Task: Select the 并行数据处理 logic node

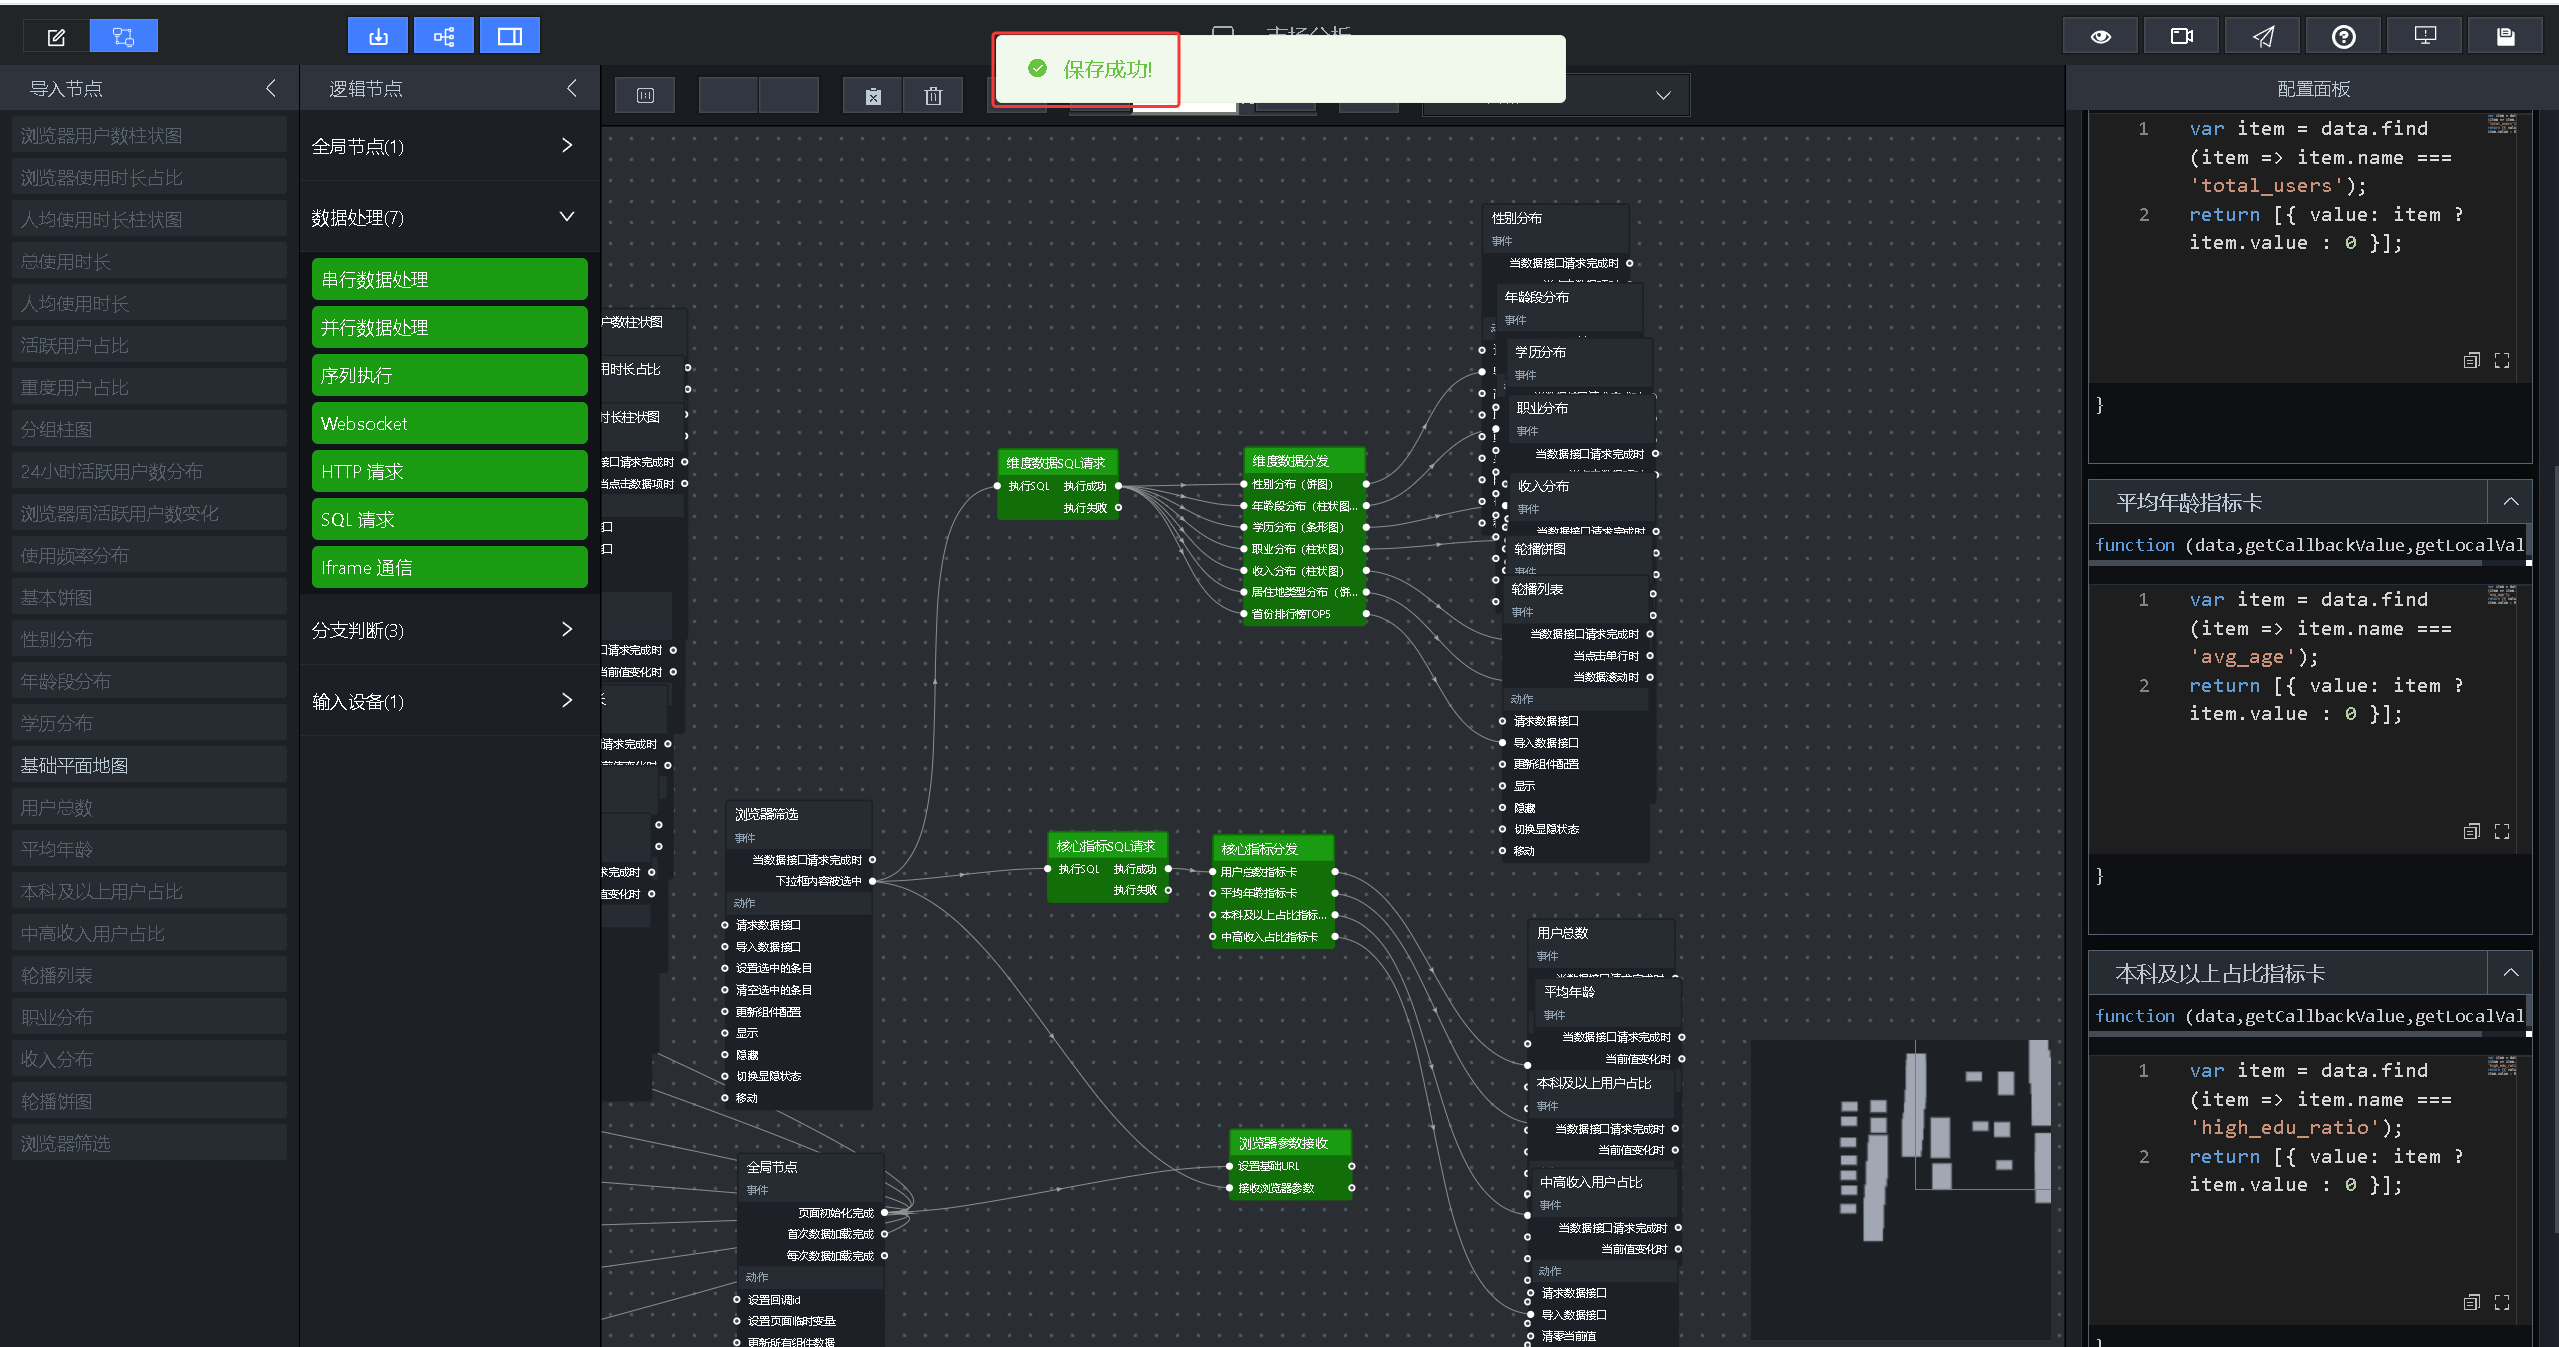Action: tap(449, 327)
